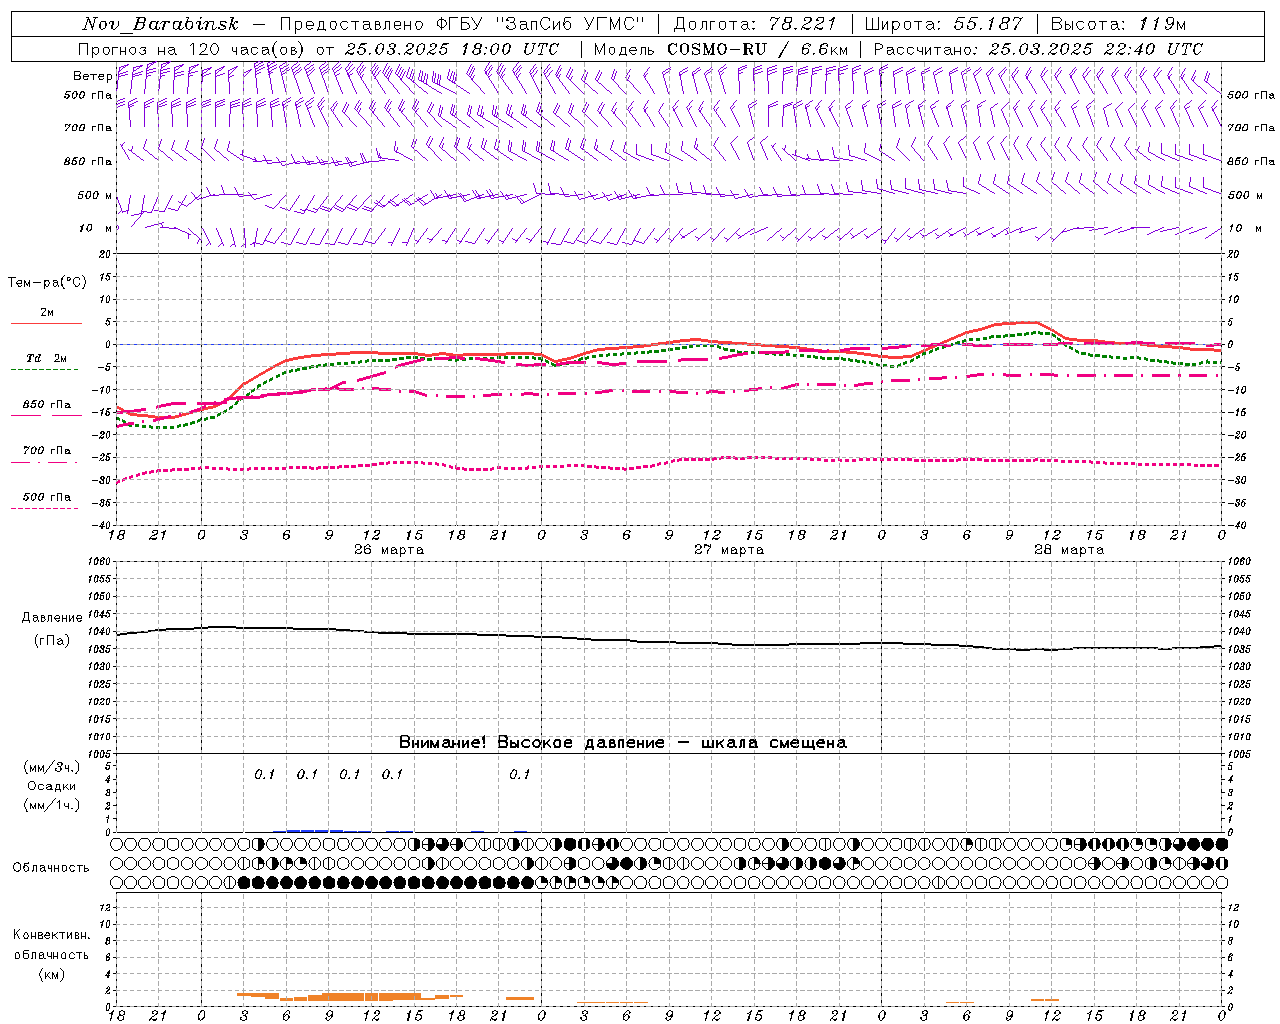Image resolution: width=1280 pixels, height=1024 pixels.
Task: Select left "500 м" wind level label
Action: [x=95, y=195]
